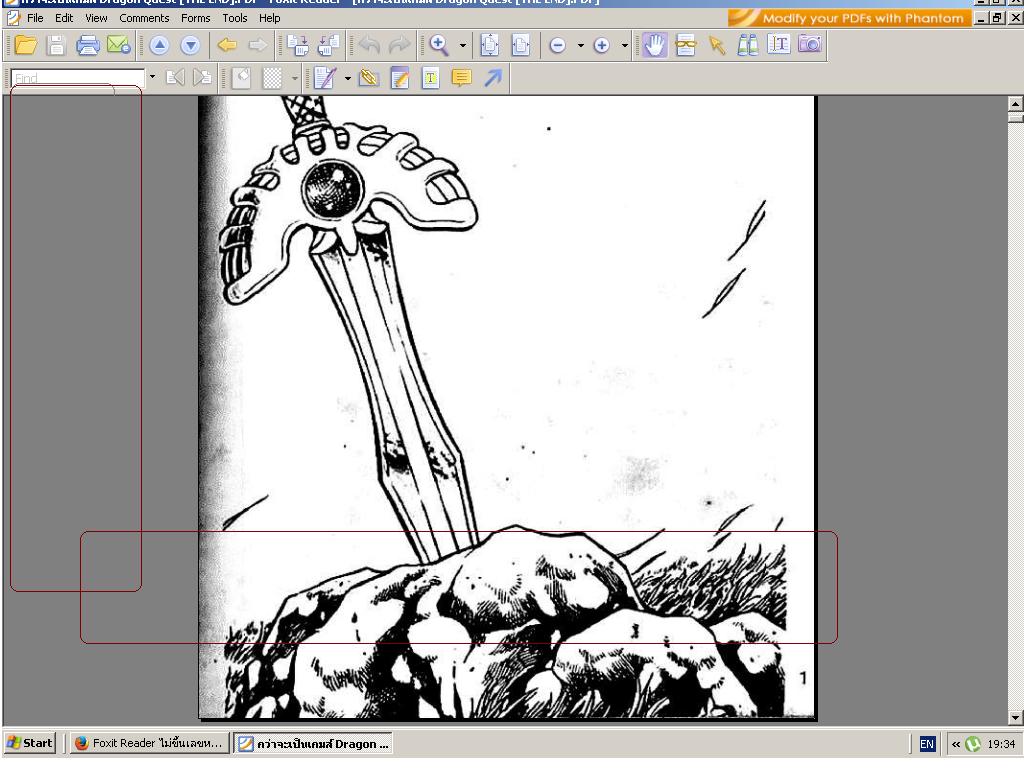Screen dimensions: 1024x768
Task: Click the vertical scrollbar up arrow
Action: point(1015,103)
